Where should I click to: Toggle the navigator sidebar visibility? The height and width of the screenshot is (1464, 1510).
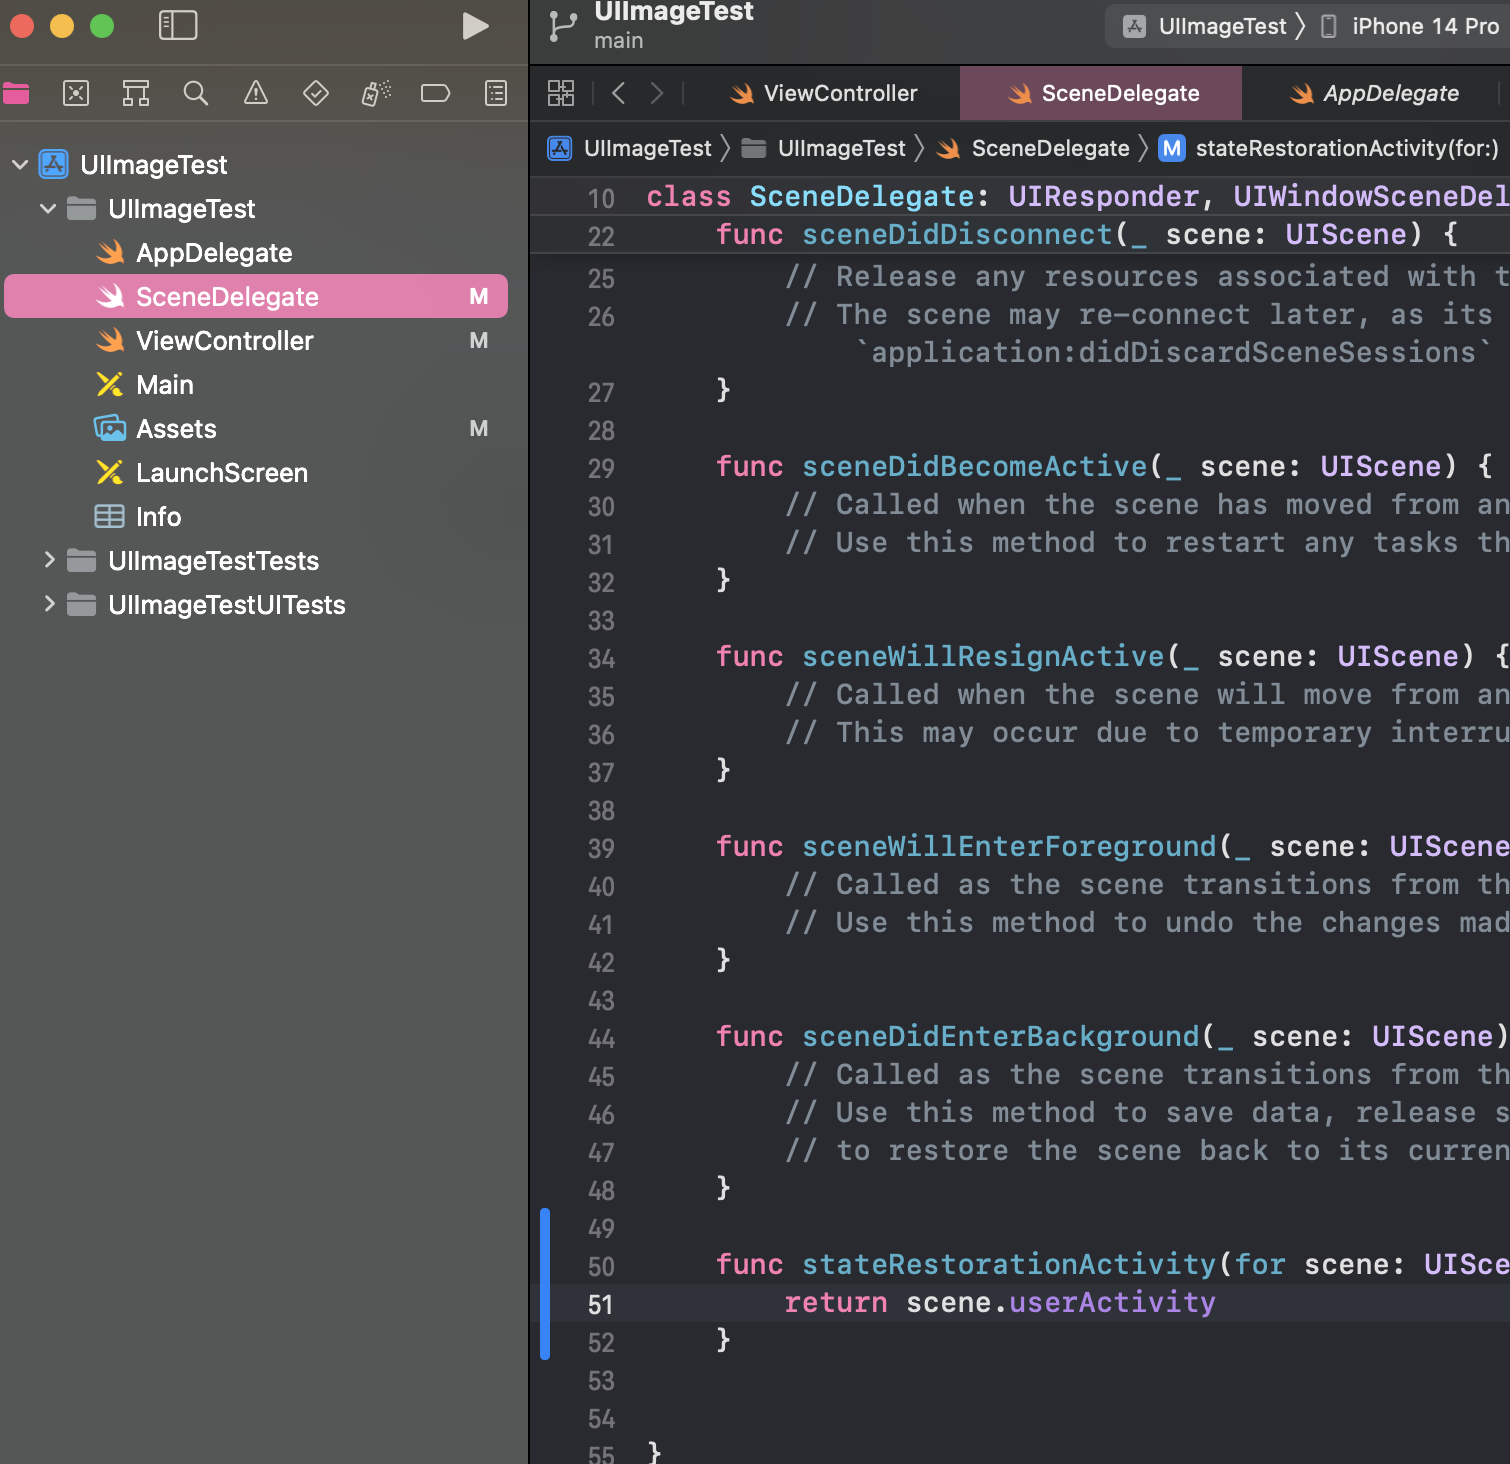(178, 25)
